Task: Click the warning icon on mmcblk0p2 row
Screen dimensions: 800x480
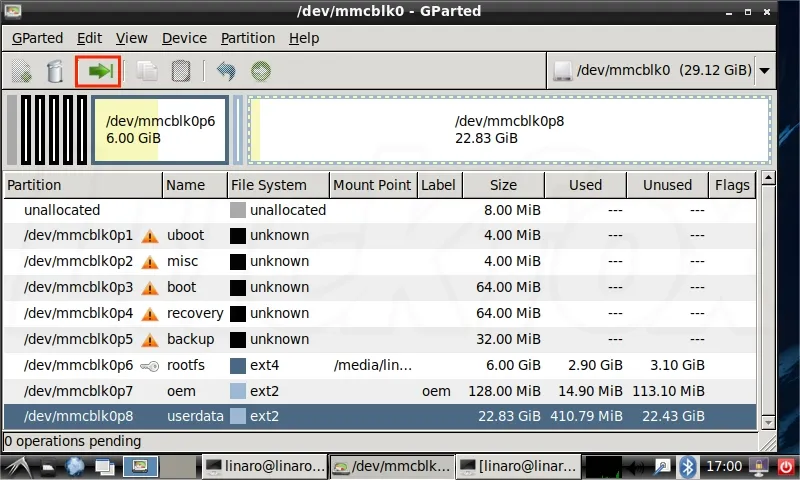Action: tap(149, 262)
